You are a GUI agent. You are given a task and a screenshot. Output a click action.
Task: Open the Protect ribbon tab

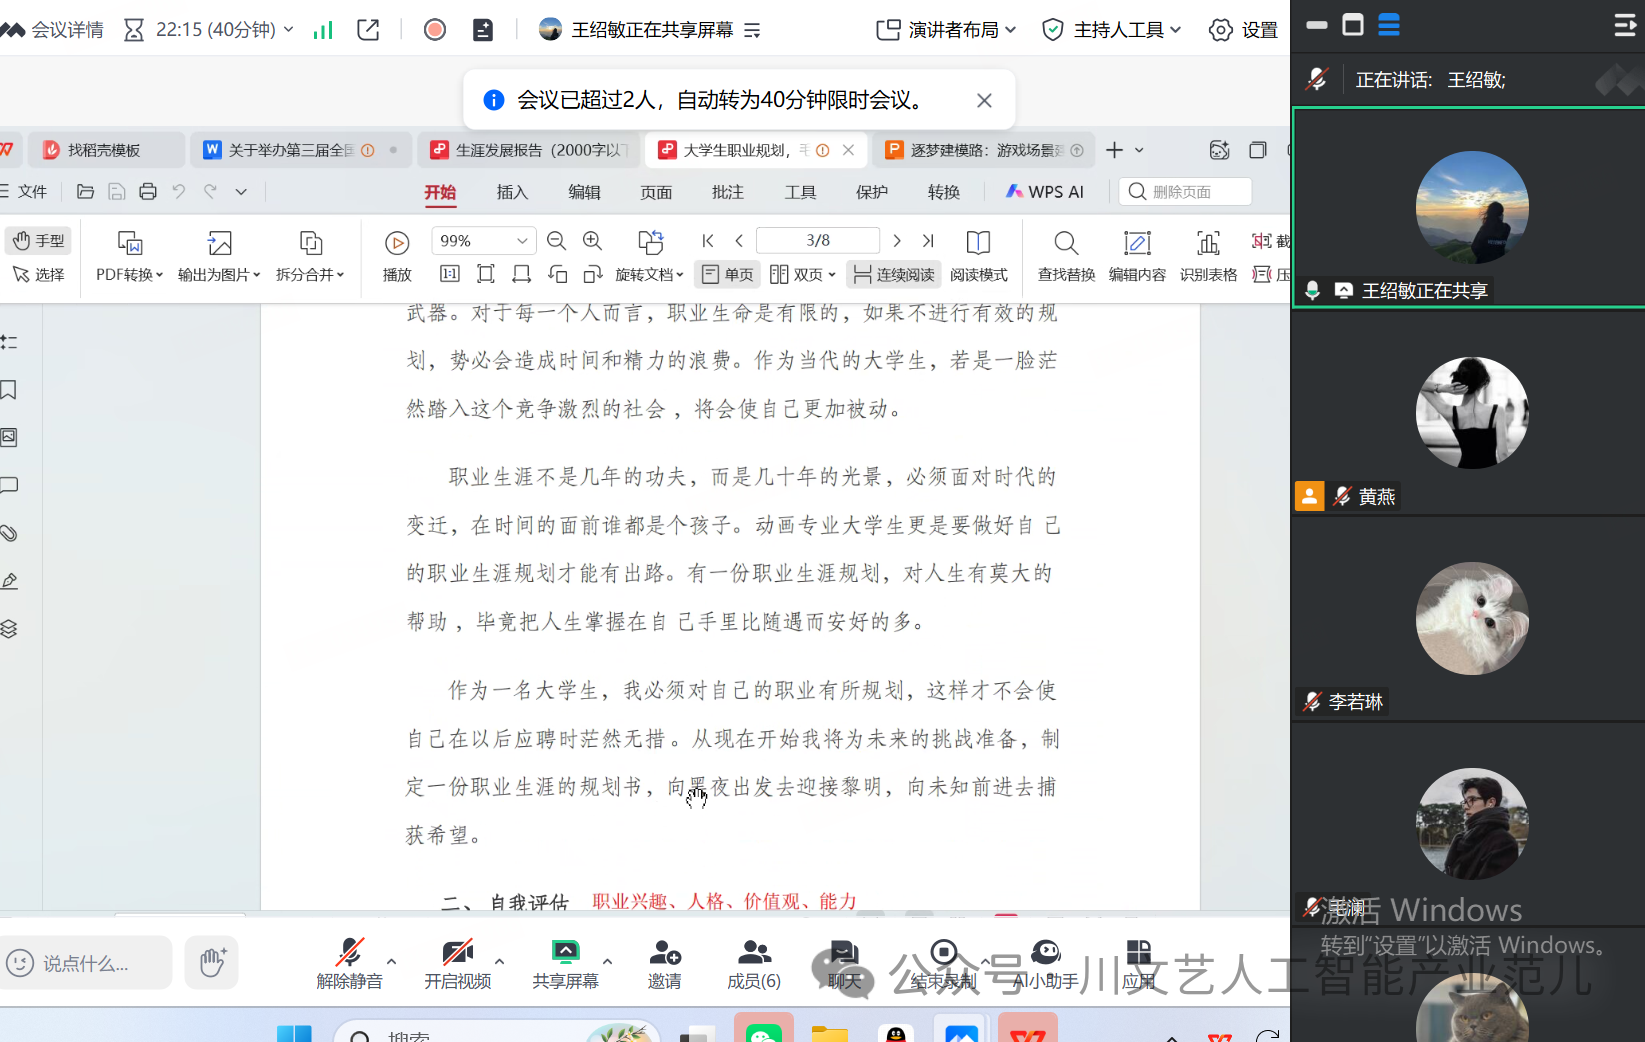click(x=871, y=192)
